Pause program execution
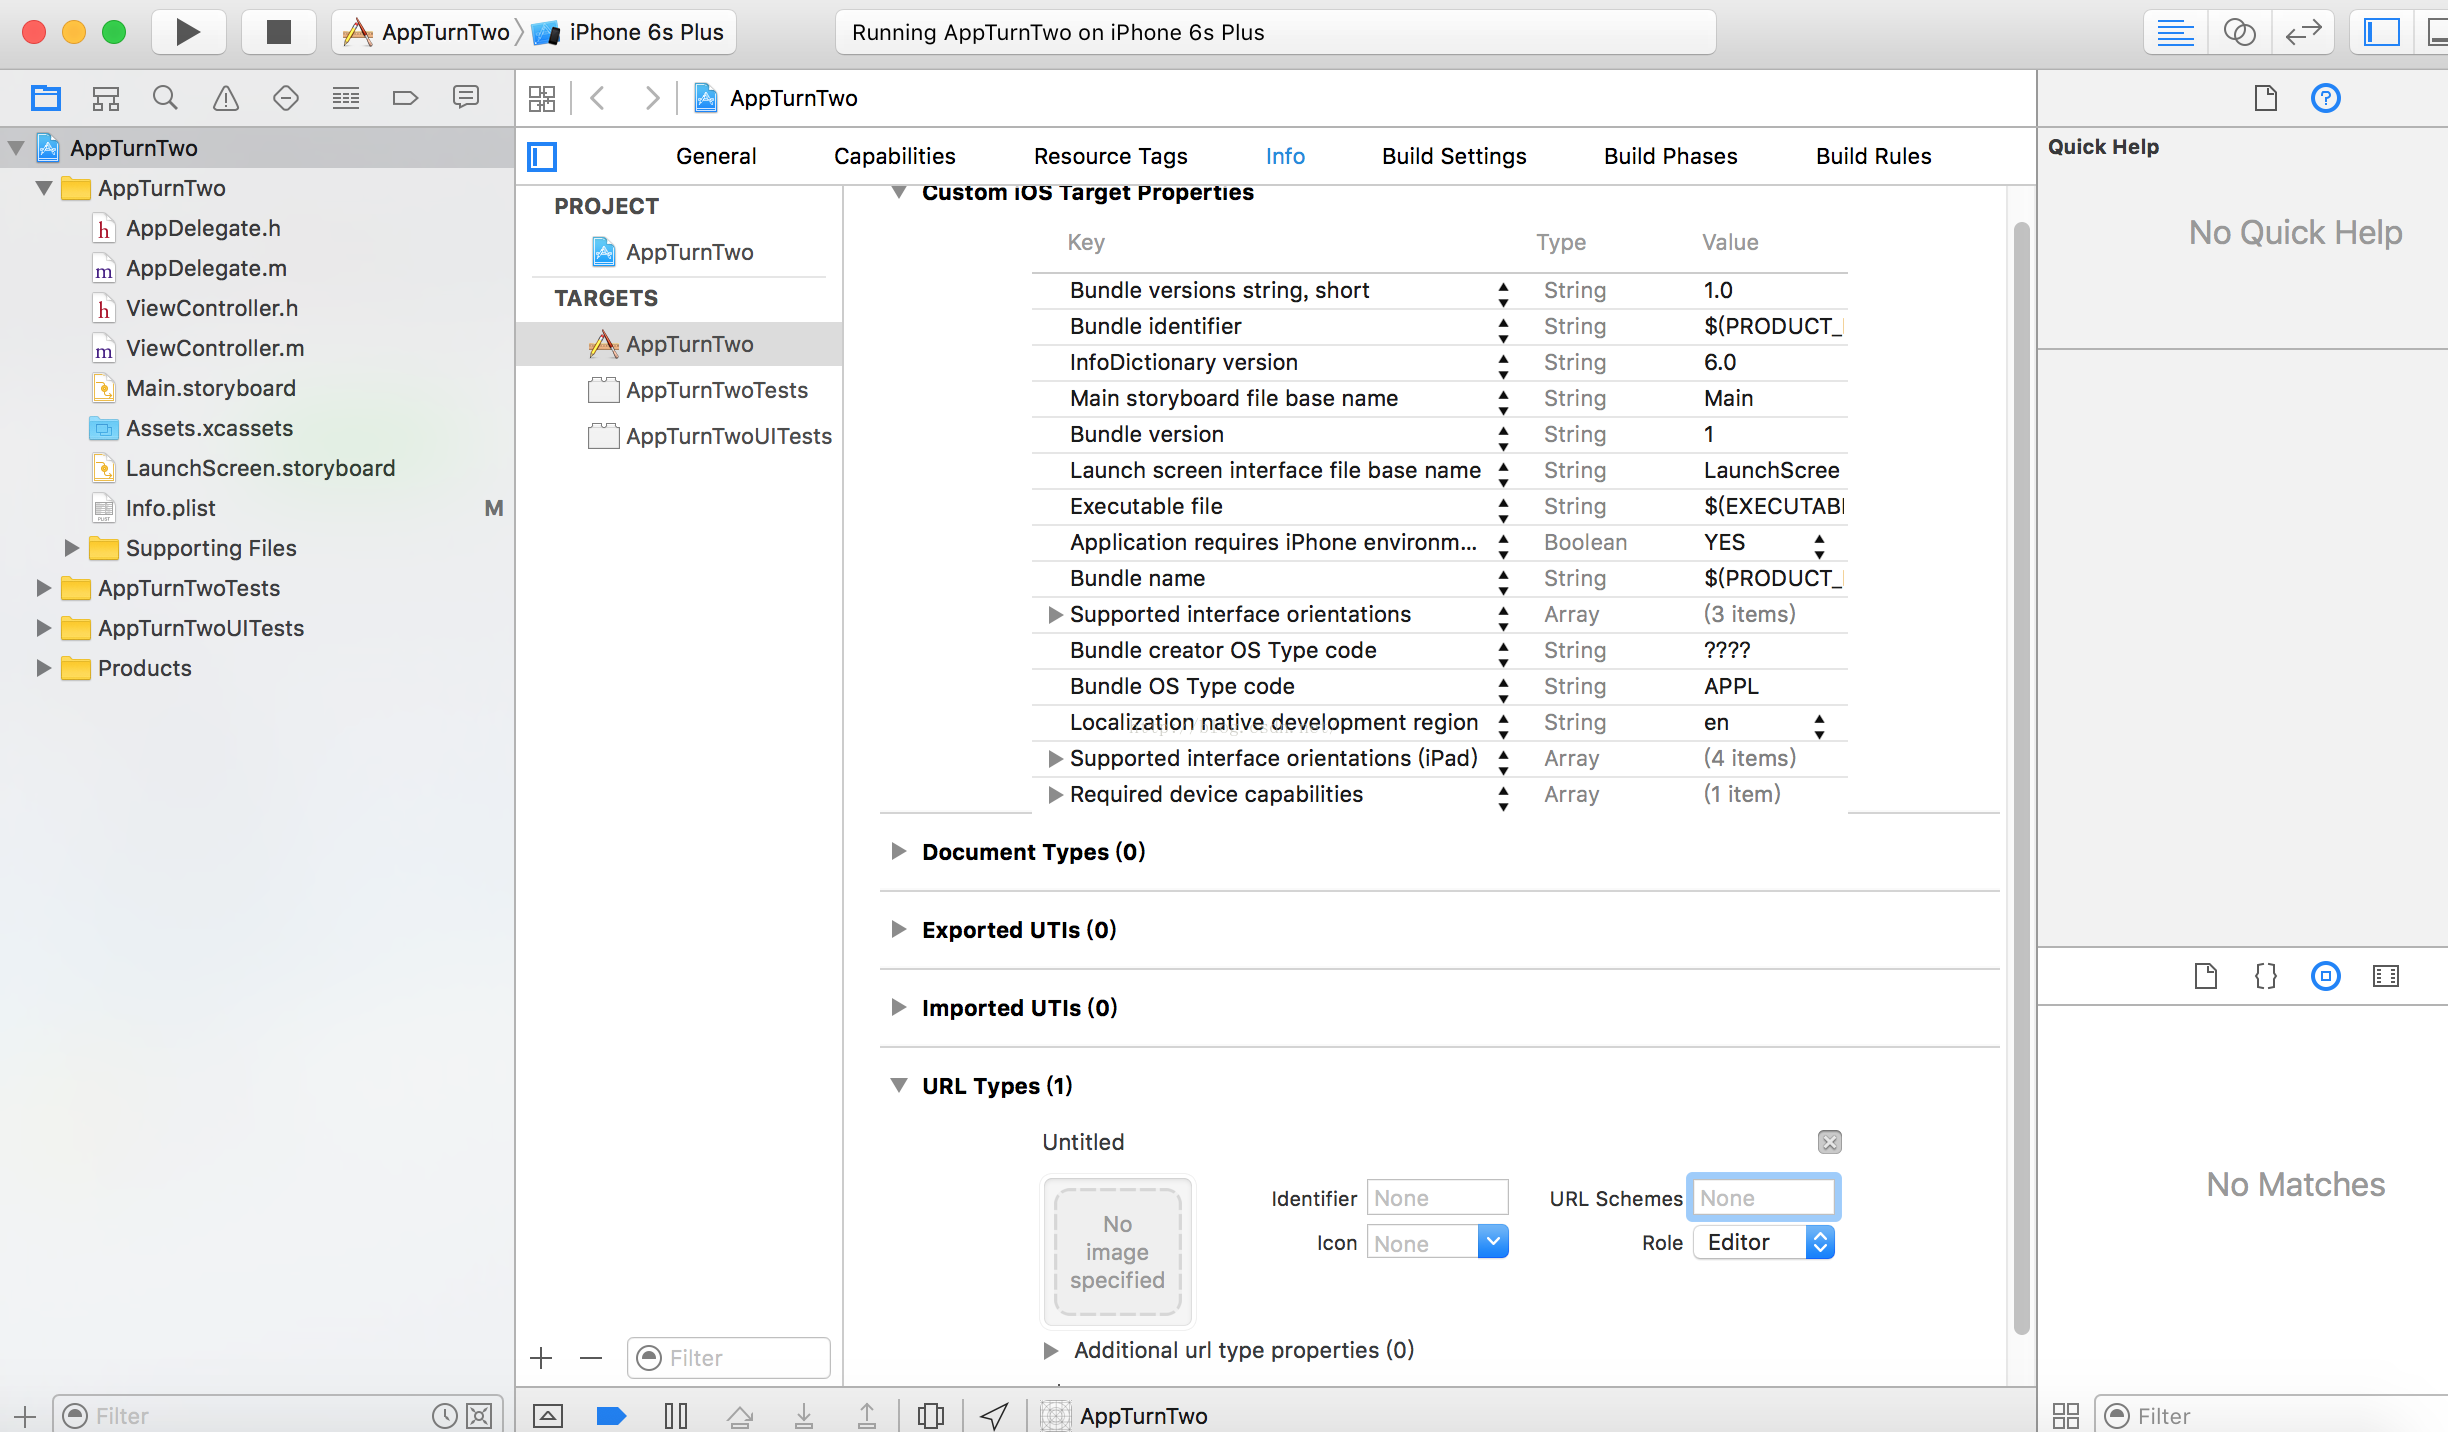This screenshot has width=2448, height=1432. 676,1415
